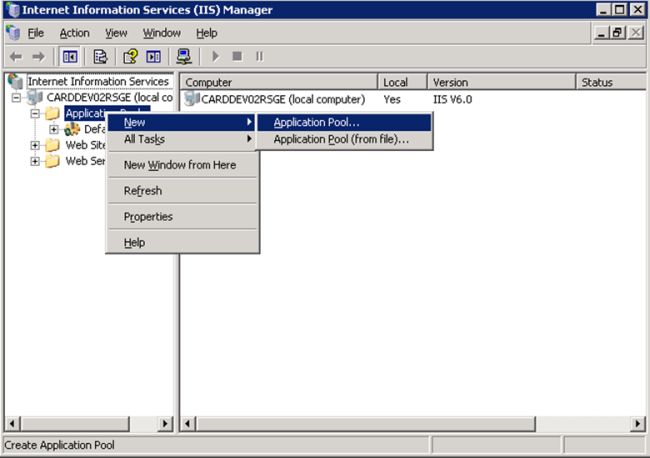Sort by the Computer column header
This screenshot has height=458, width=650.
[x=279, y=82]
